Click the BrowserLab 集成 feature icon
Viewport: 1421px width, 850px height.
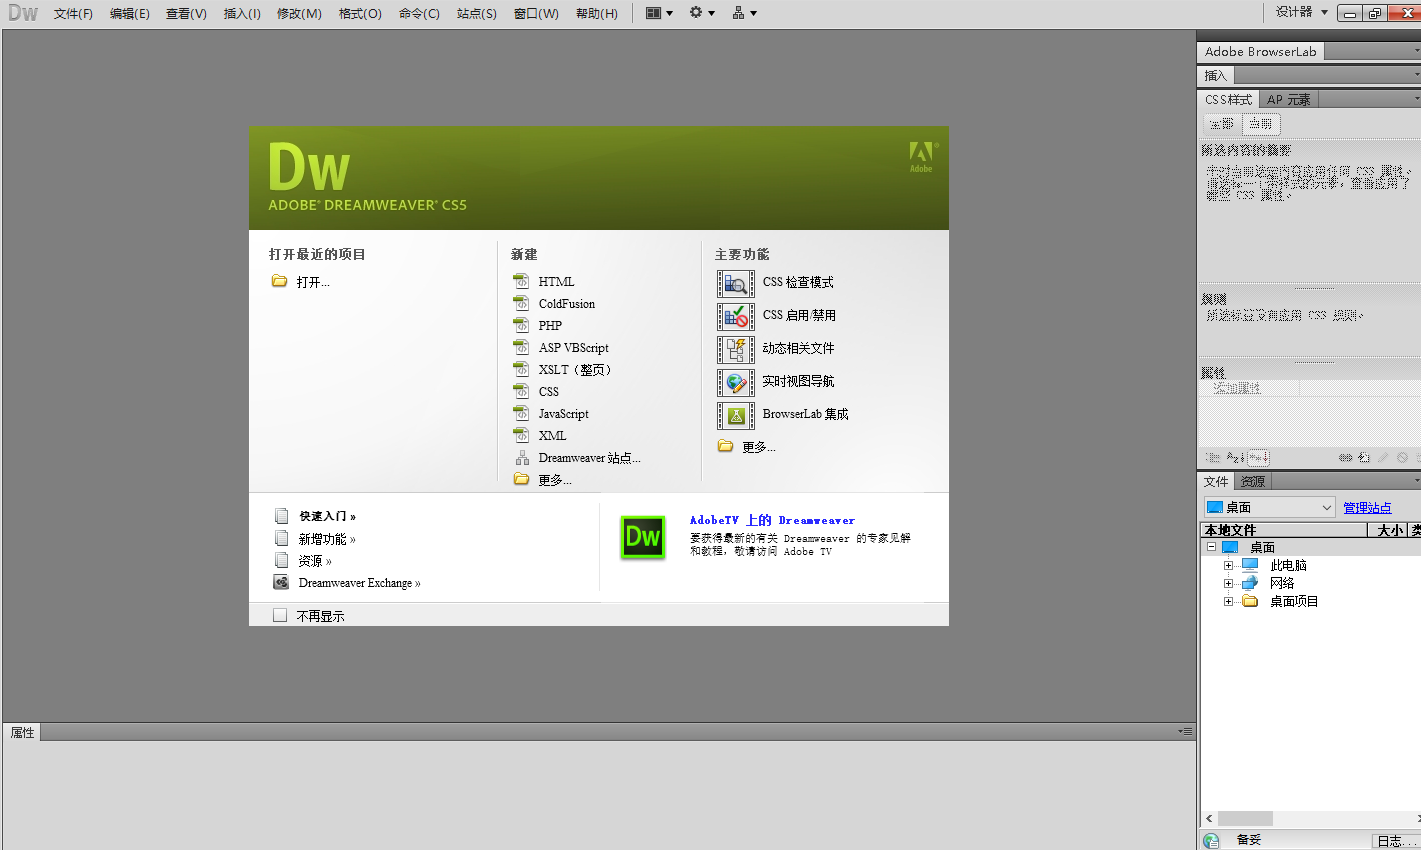click(736, 415)
